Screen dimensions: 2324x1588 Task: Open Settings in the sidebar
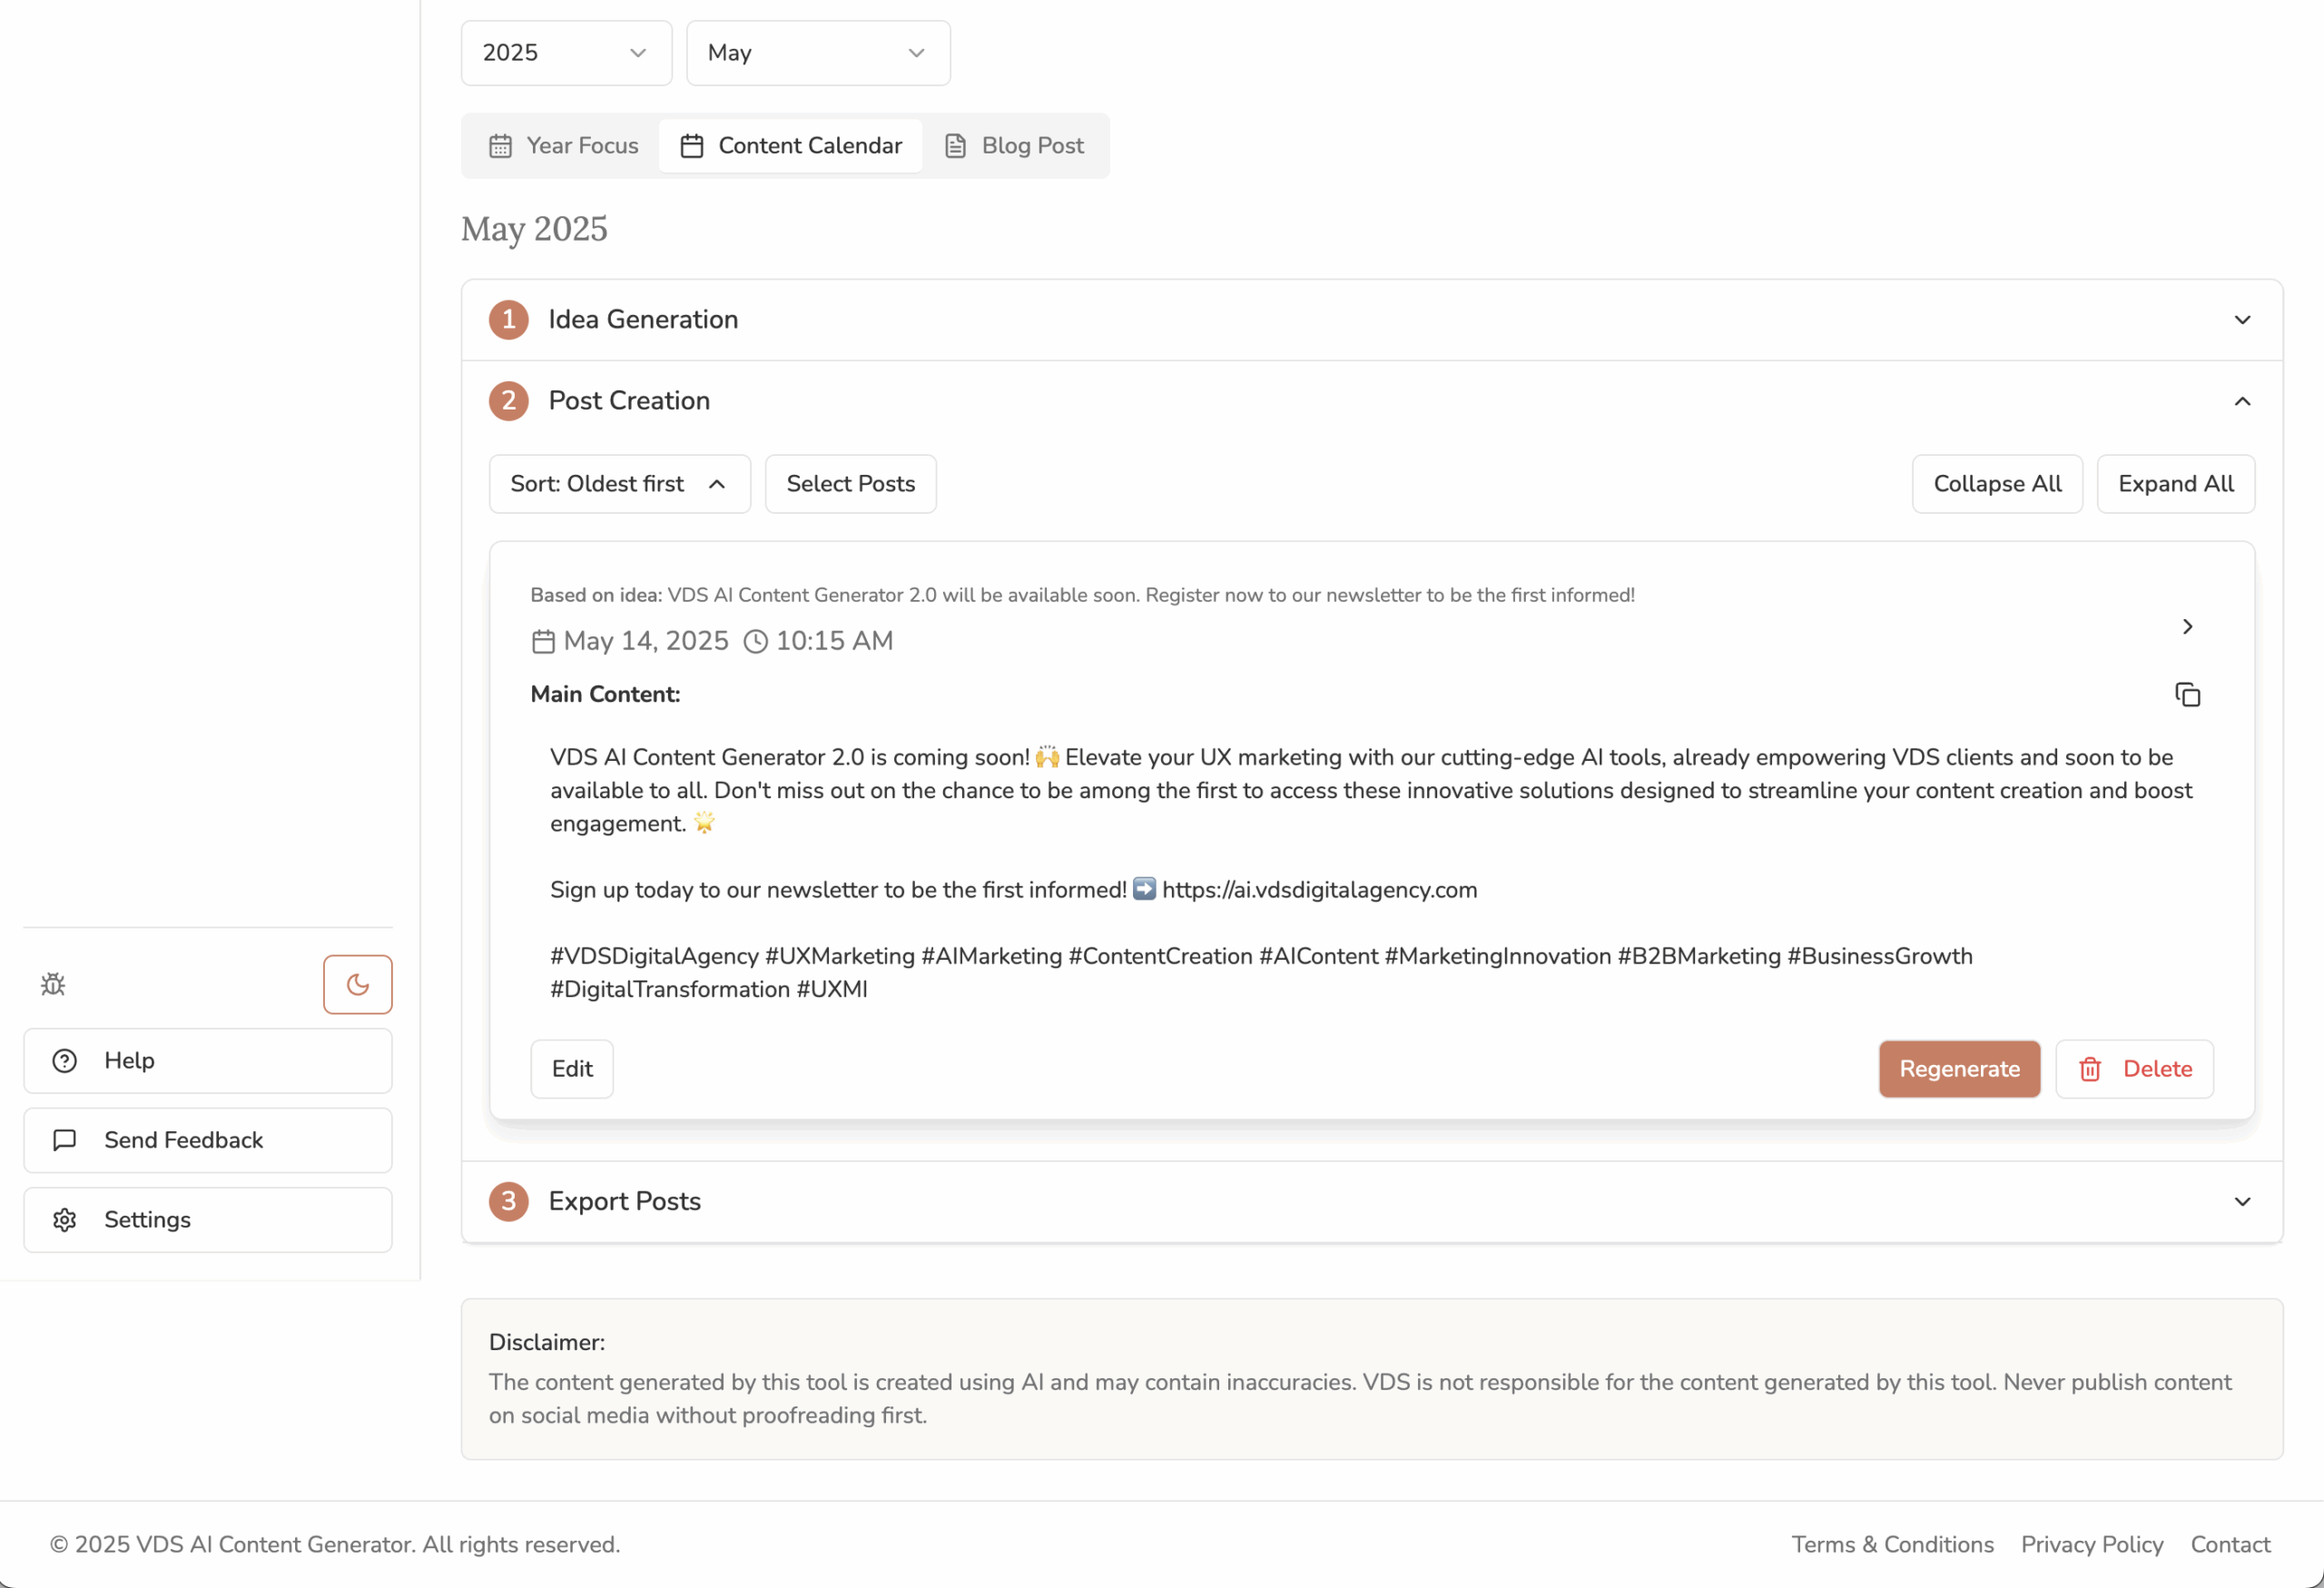pos(208,1220)
